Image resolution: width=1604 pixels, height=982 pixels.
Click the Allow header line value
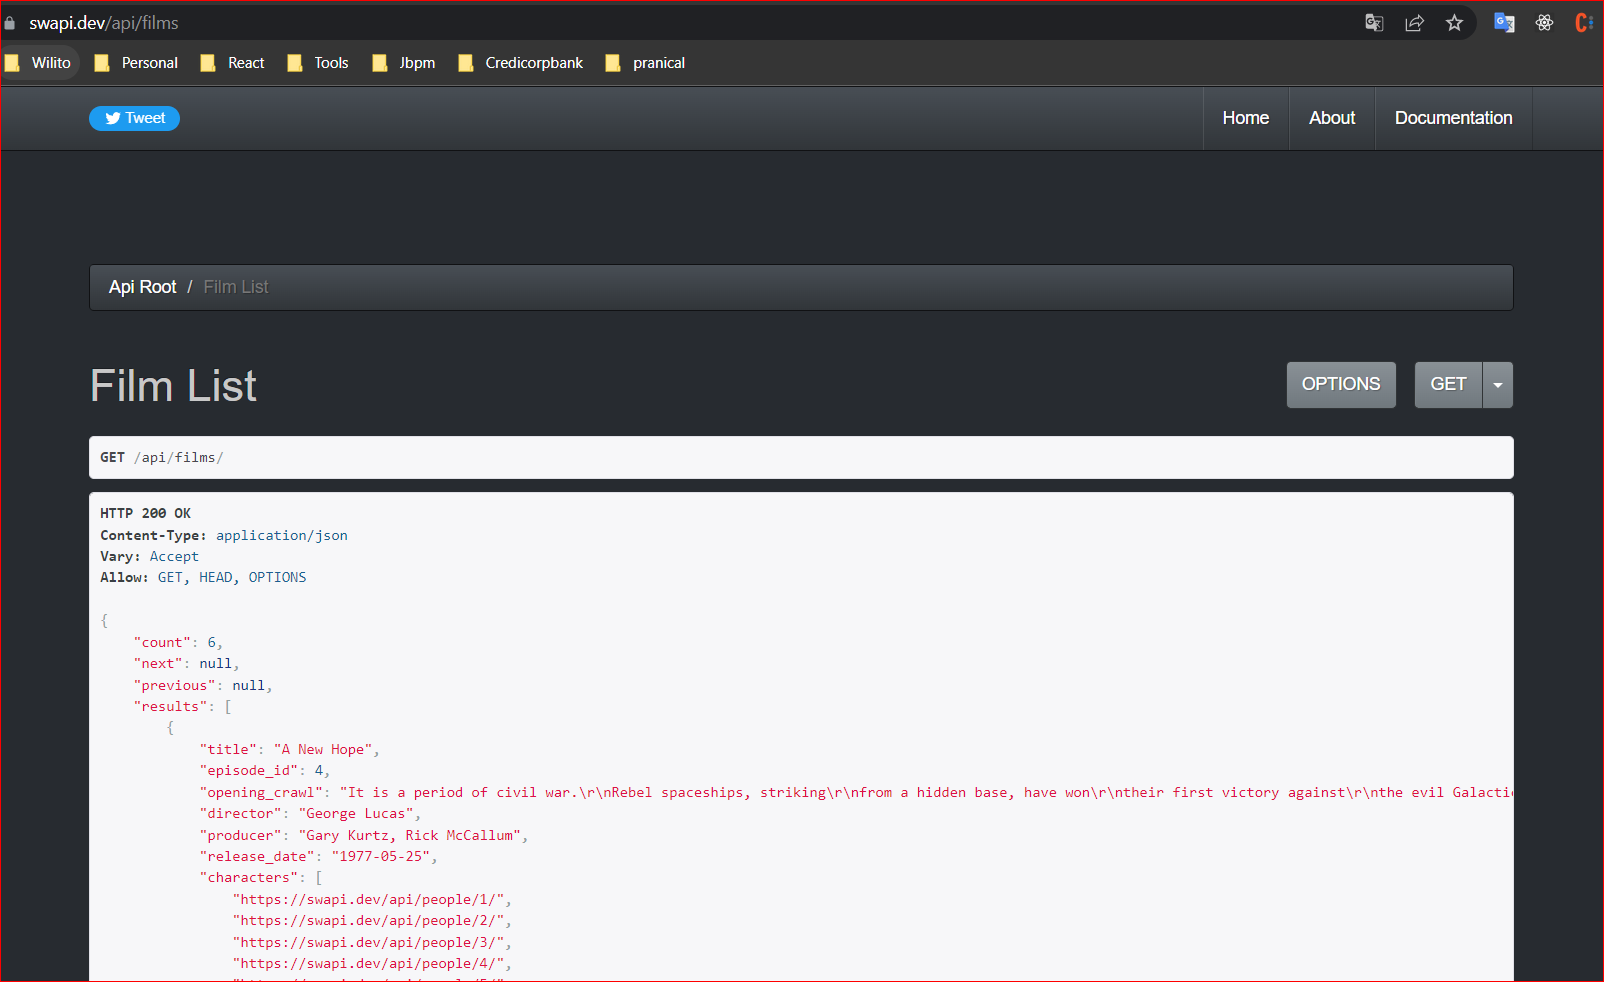pyautogui.click(x=232, y=578)
